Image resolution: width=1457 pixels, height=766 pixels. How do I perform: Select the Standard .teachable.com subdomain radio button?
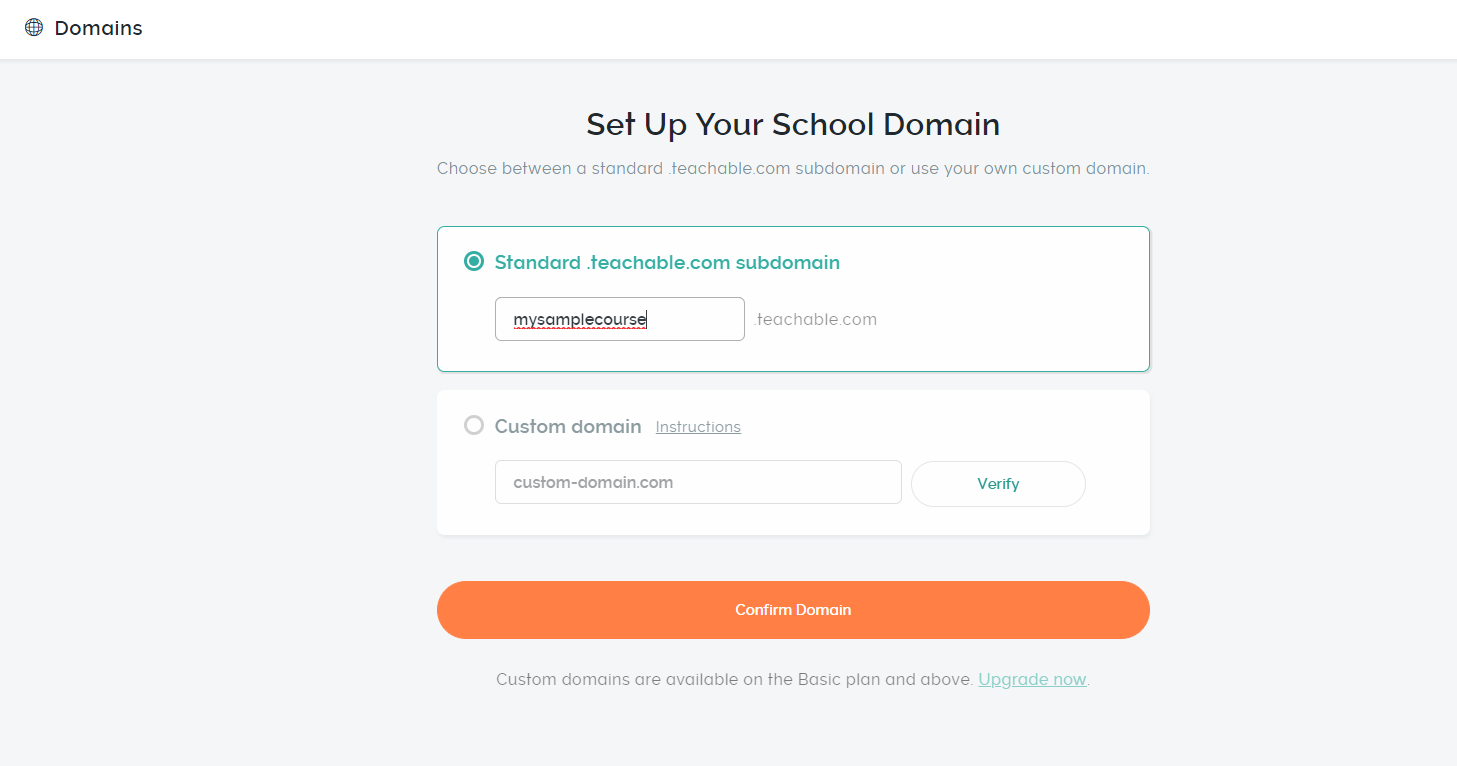(474, 262)
